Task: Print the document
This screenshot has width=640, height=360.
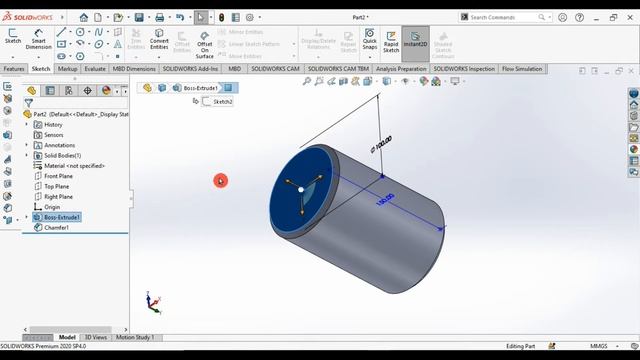Action: (160, 18)
